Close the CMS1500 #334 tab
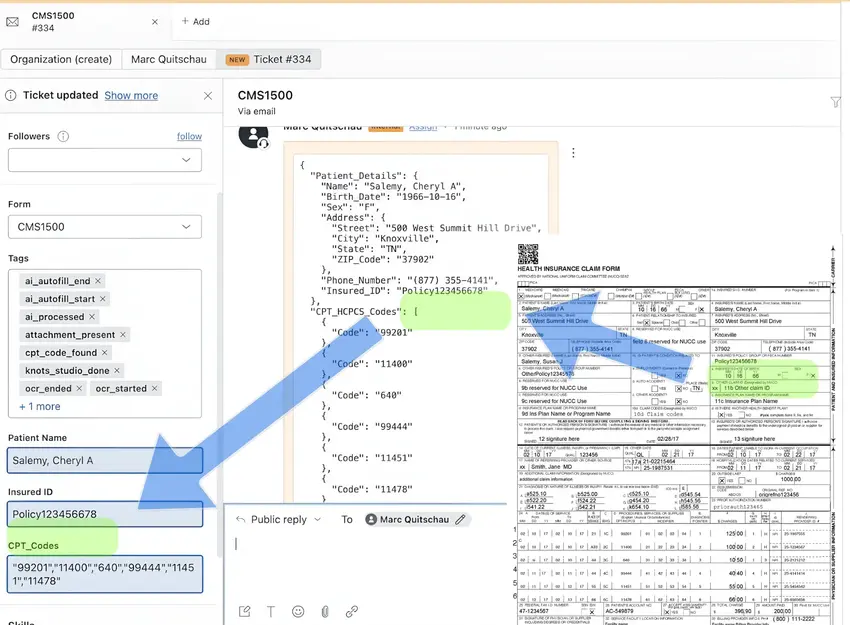Screen dimensions: 850x625 (154, 22)
